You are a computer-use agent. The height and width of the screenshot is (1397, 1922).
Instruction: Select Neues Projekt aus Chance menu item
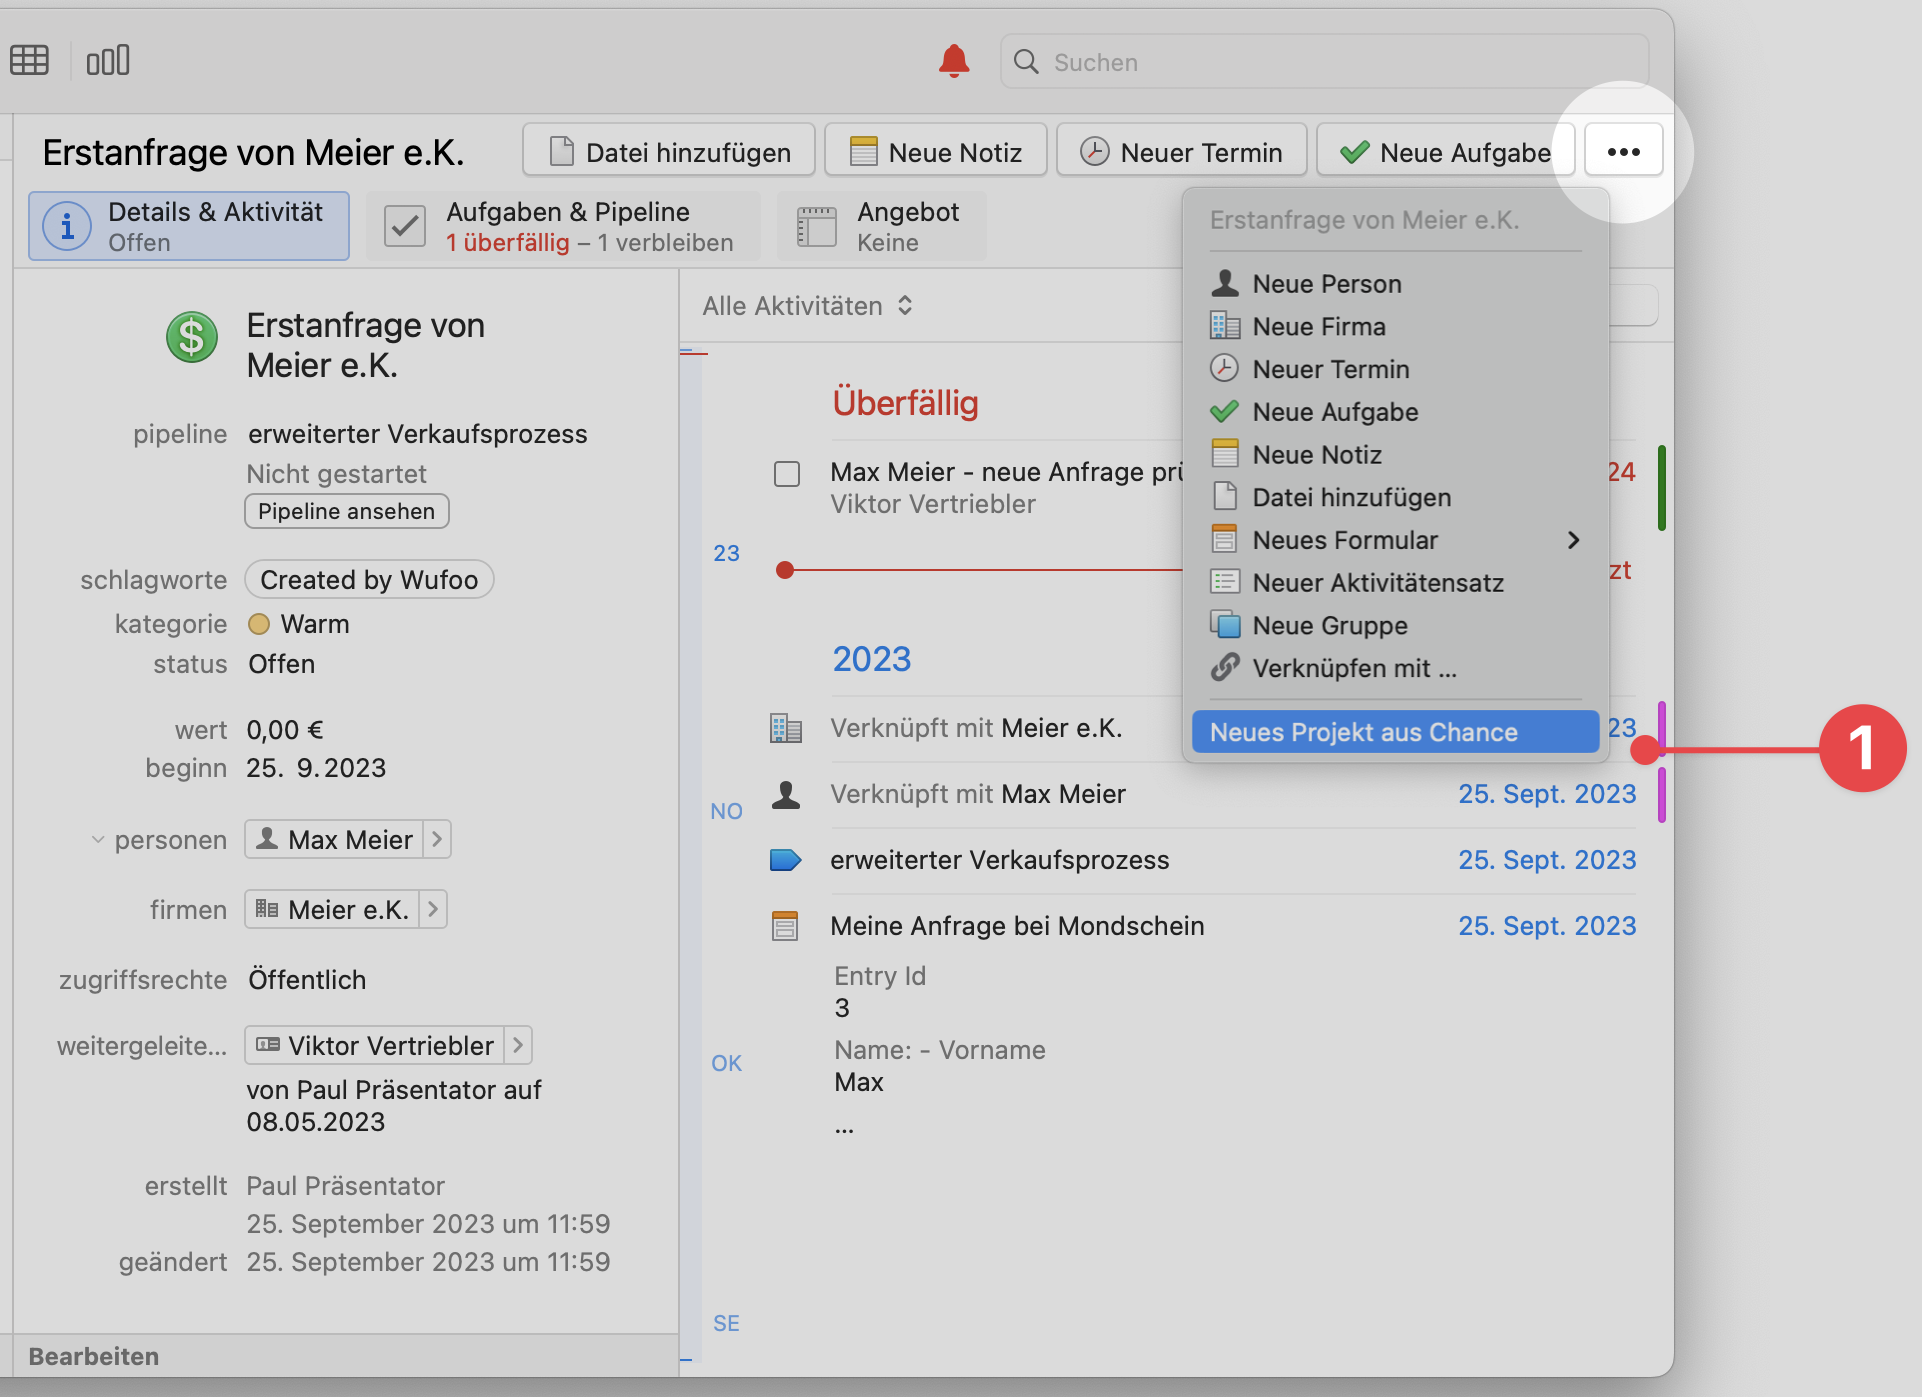click(1394, 732)
